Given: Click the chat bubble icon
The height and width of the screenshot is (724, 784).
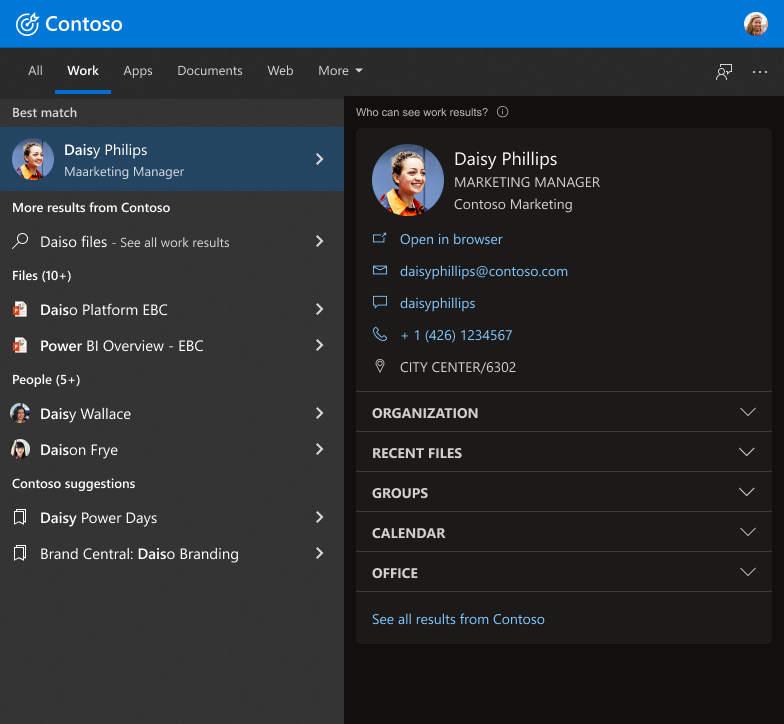Looking at the screenshot, I should 380,302.
